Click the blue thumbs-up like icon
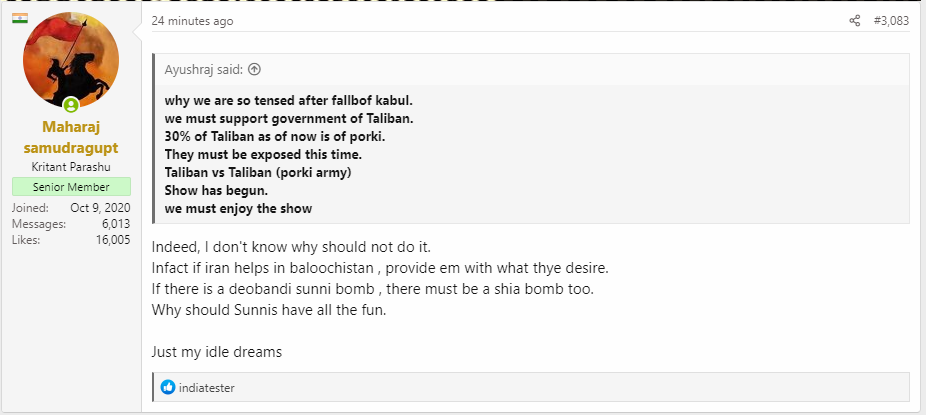 point(168,387)
